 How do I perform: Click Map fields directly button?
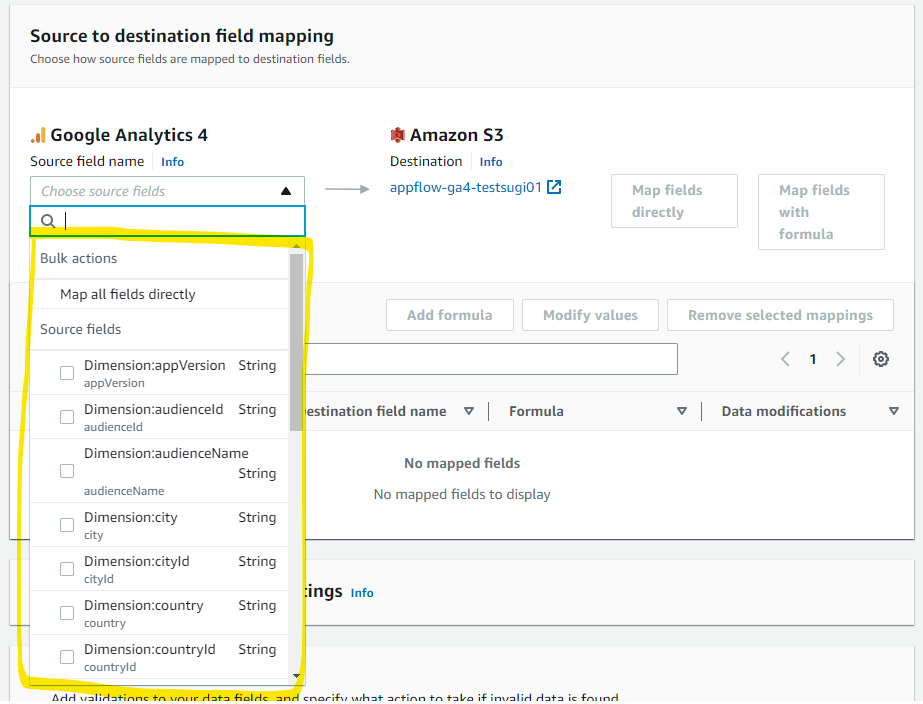[674, 201]
